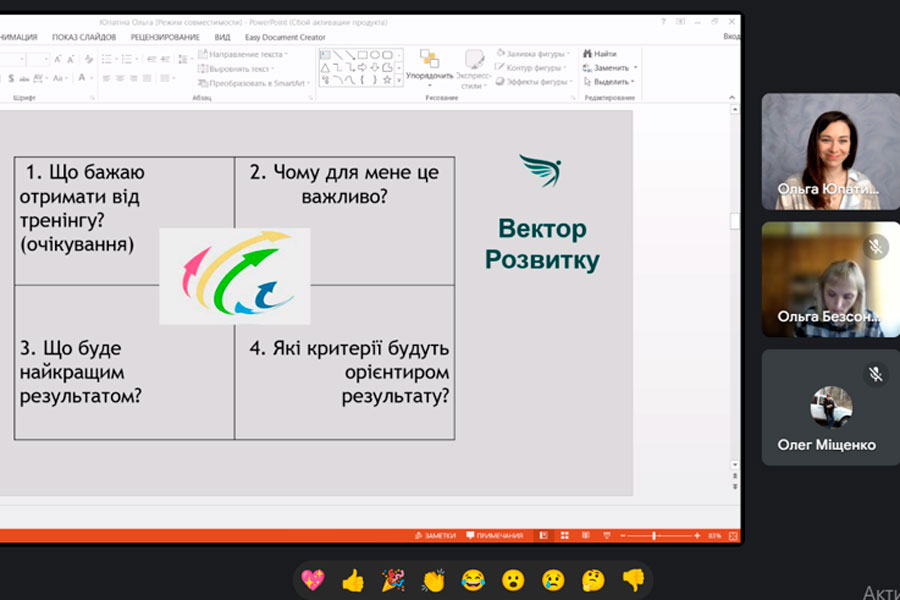Send the clapping hands reaction
Screen dimensions: 900x600
[433, 580]
